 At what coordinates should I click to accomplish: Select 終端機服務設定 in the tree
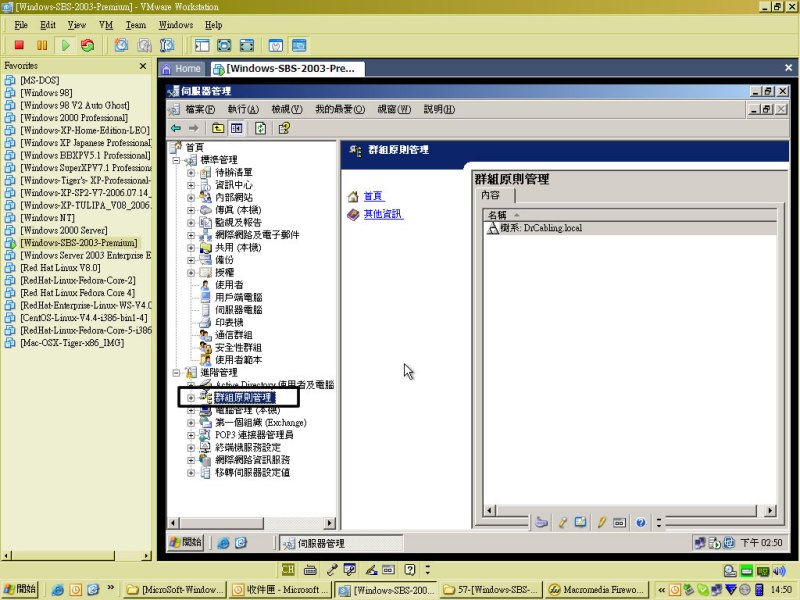pyautogui.click(x=248, y=447)
